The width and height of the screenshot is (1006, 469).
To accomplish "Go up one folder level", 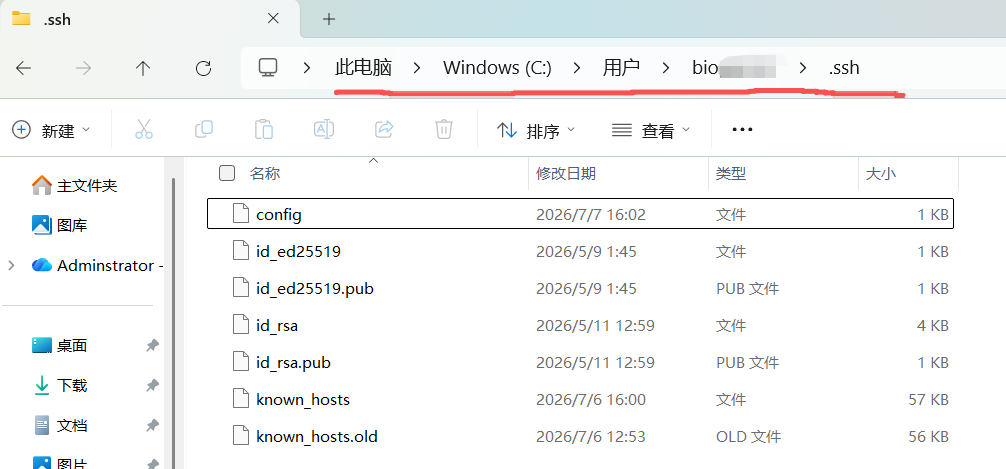I will pos(143,68).
